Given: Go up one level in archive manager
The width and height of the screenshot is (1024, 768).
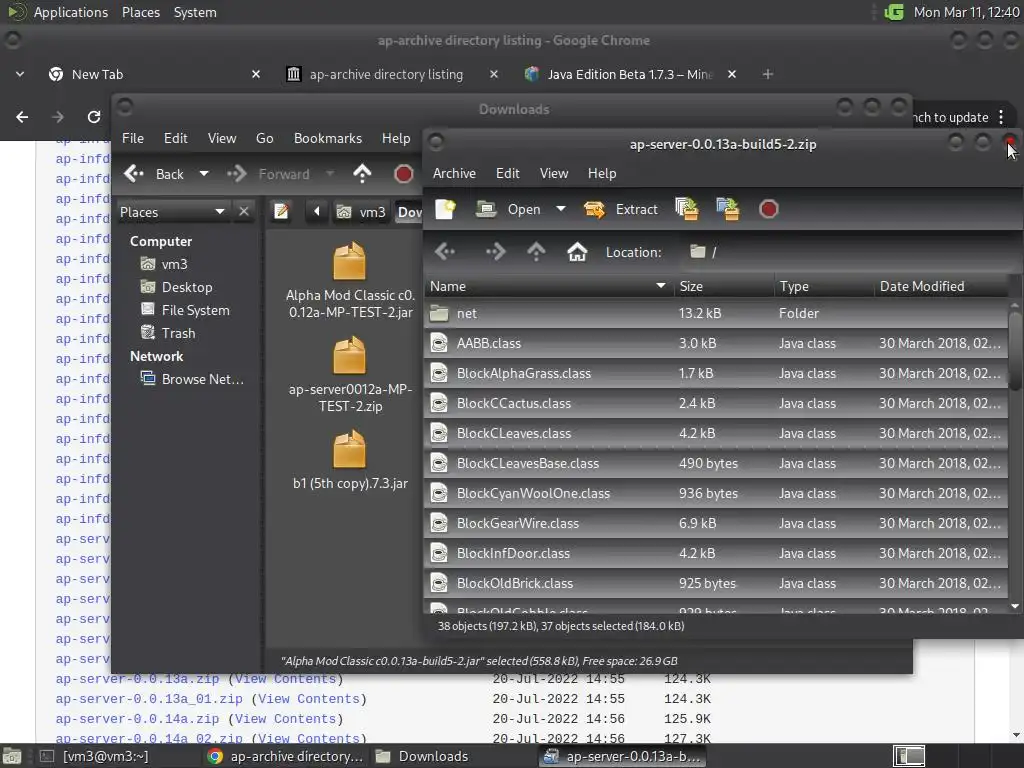Looking at the screenshot, I should point(536,251).
